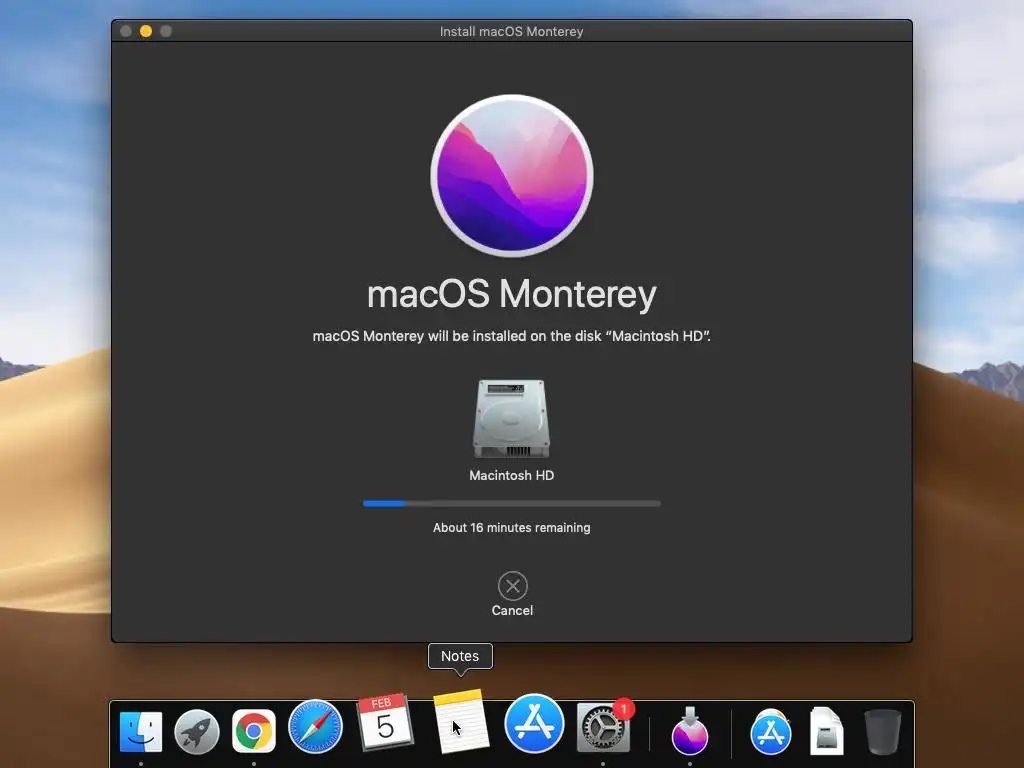Open Launchpad rocket icon in Dock

point(197,731)
